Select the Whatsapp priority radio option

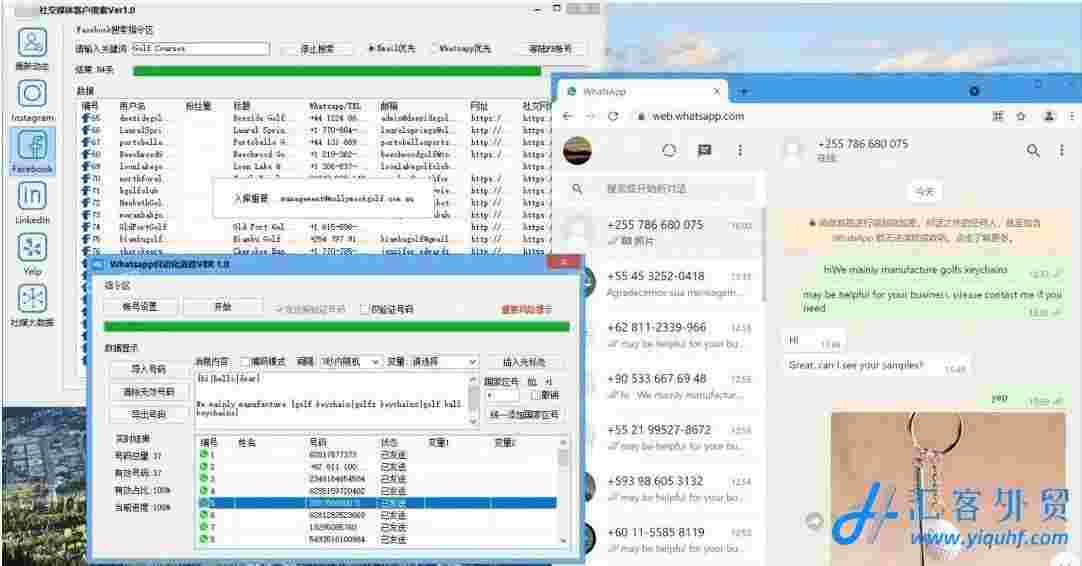pyautogui.click(x=436, y=48)
